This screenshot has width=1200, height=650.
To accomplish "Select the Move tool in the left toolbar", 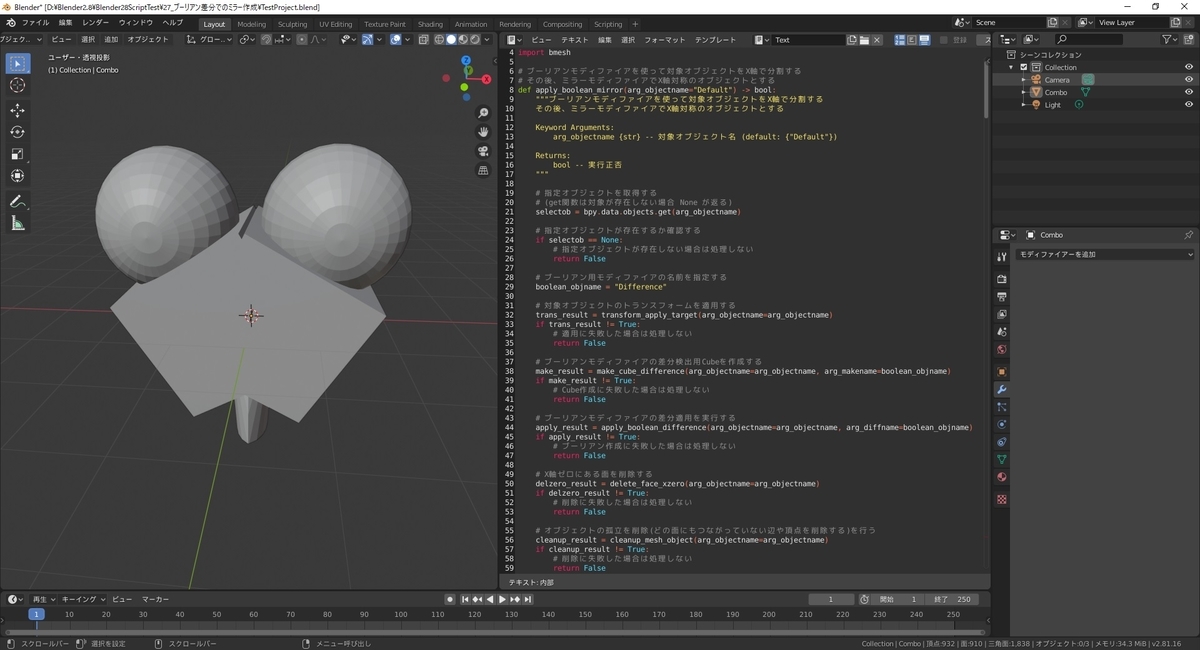I will (17, 110).
